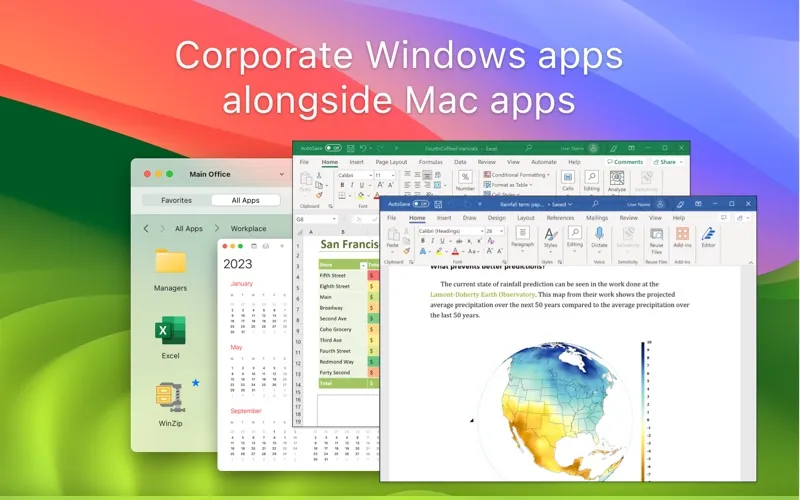
Task: Go back with Main Office back arrow
Action: click(x=146, y=229)
